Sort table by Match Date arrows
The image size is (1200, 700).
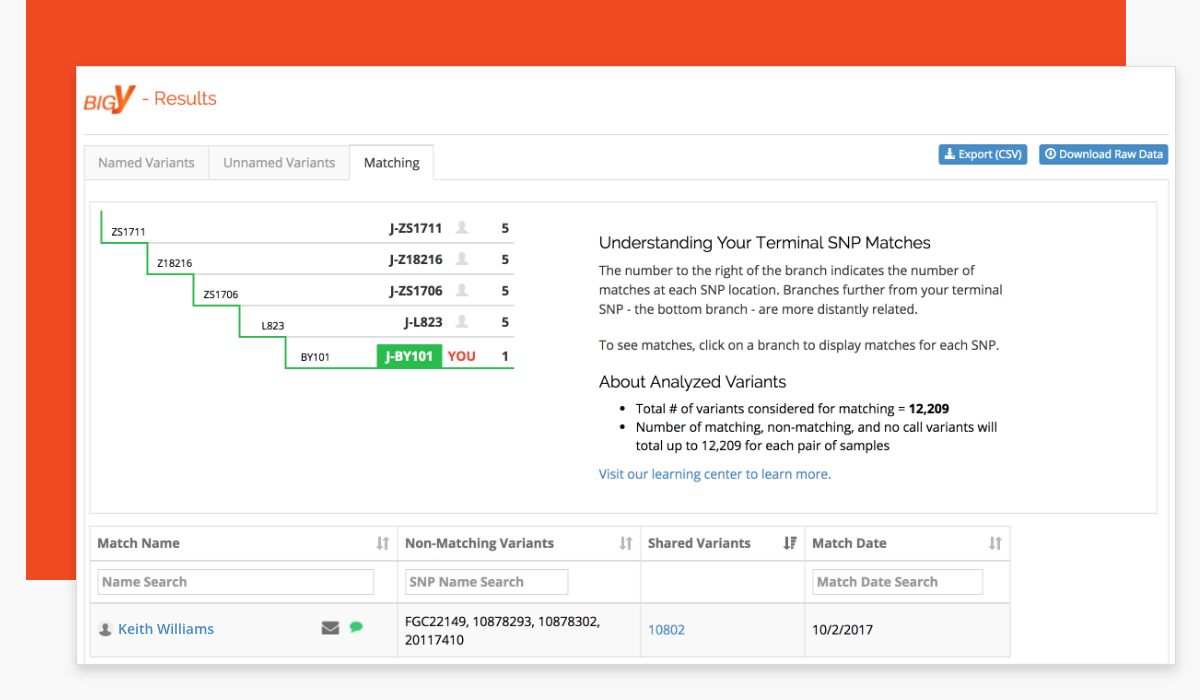tap(995, 543)
